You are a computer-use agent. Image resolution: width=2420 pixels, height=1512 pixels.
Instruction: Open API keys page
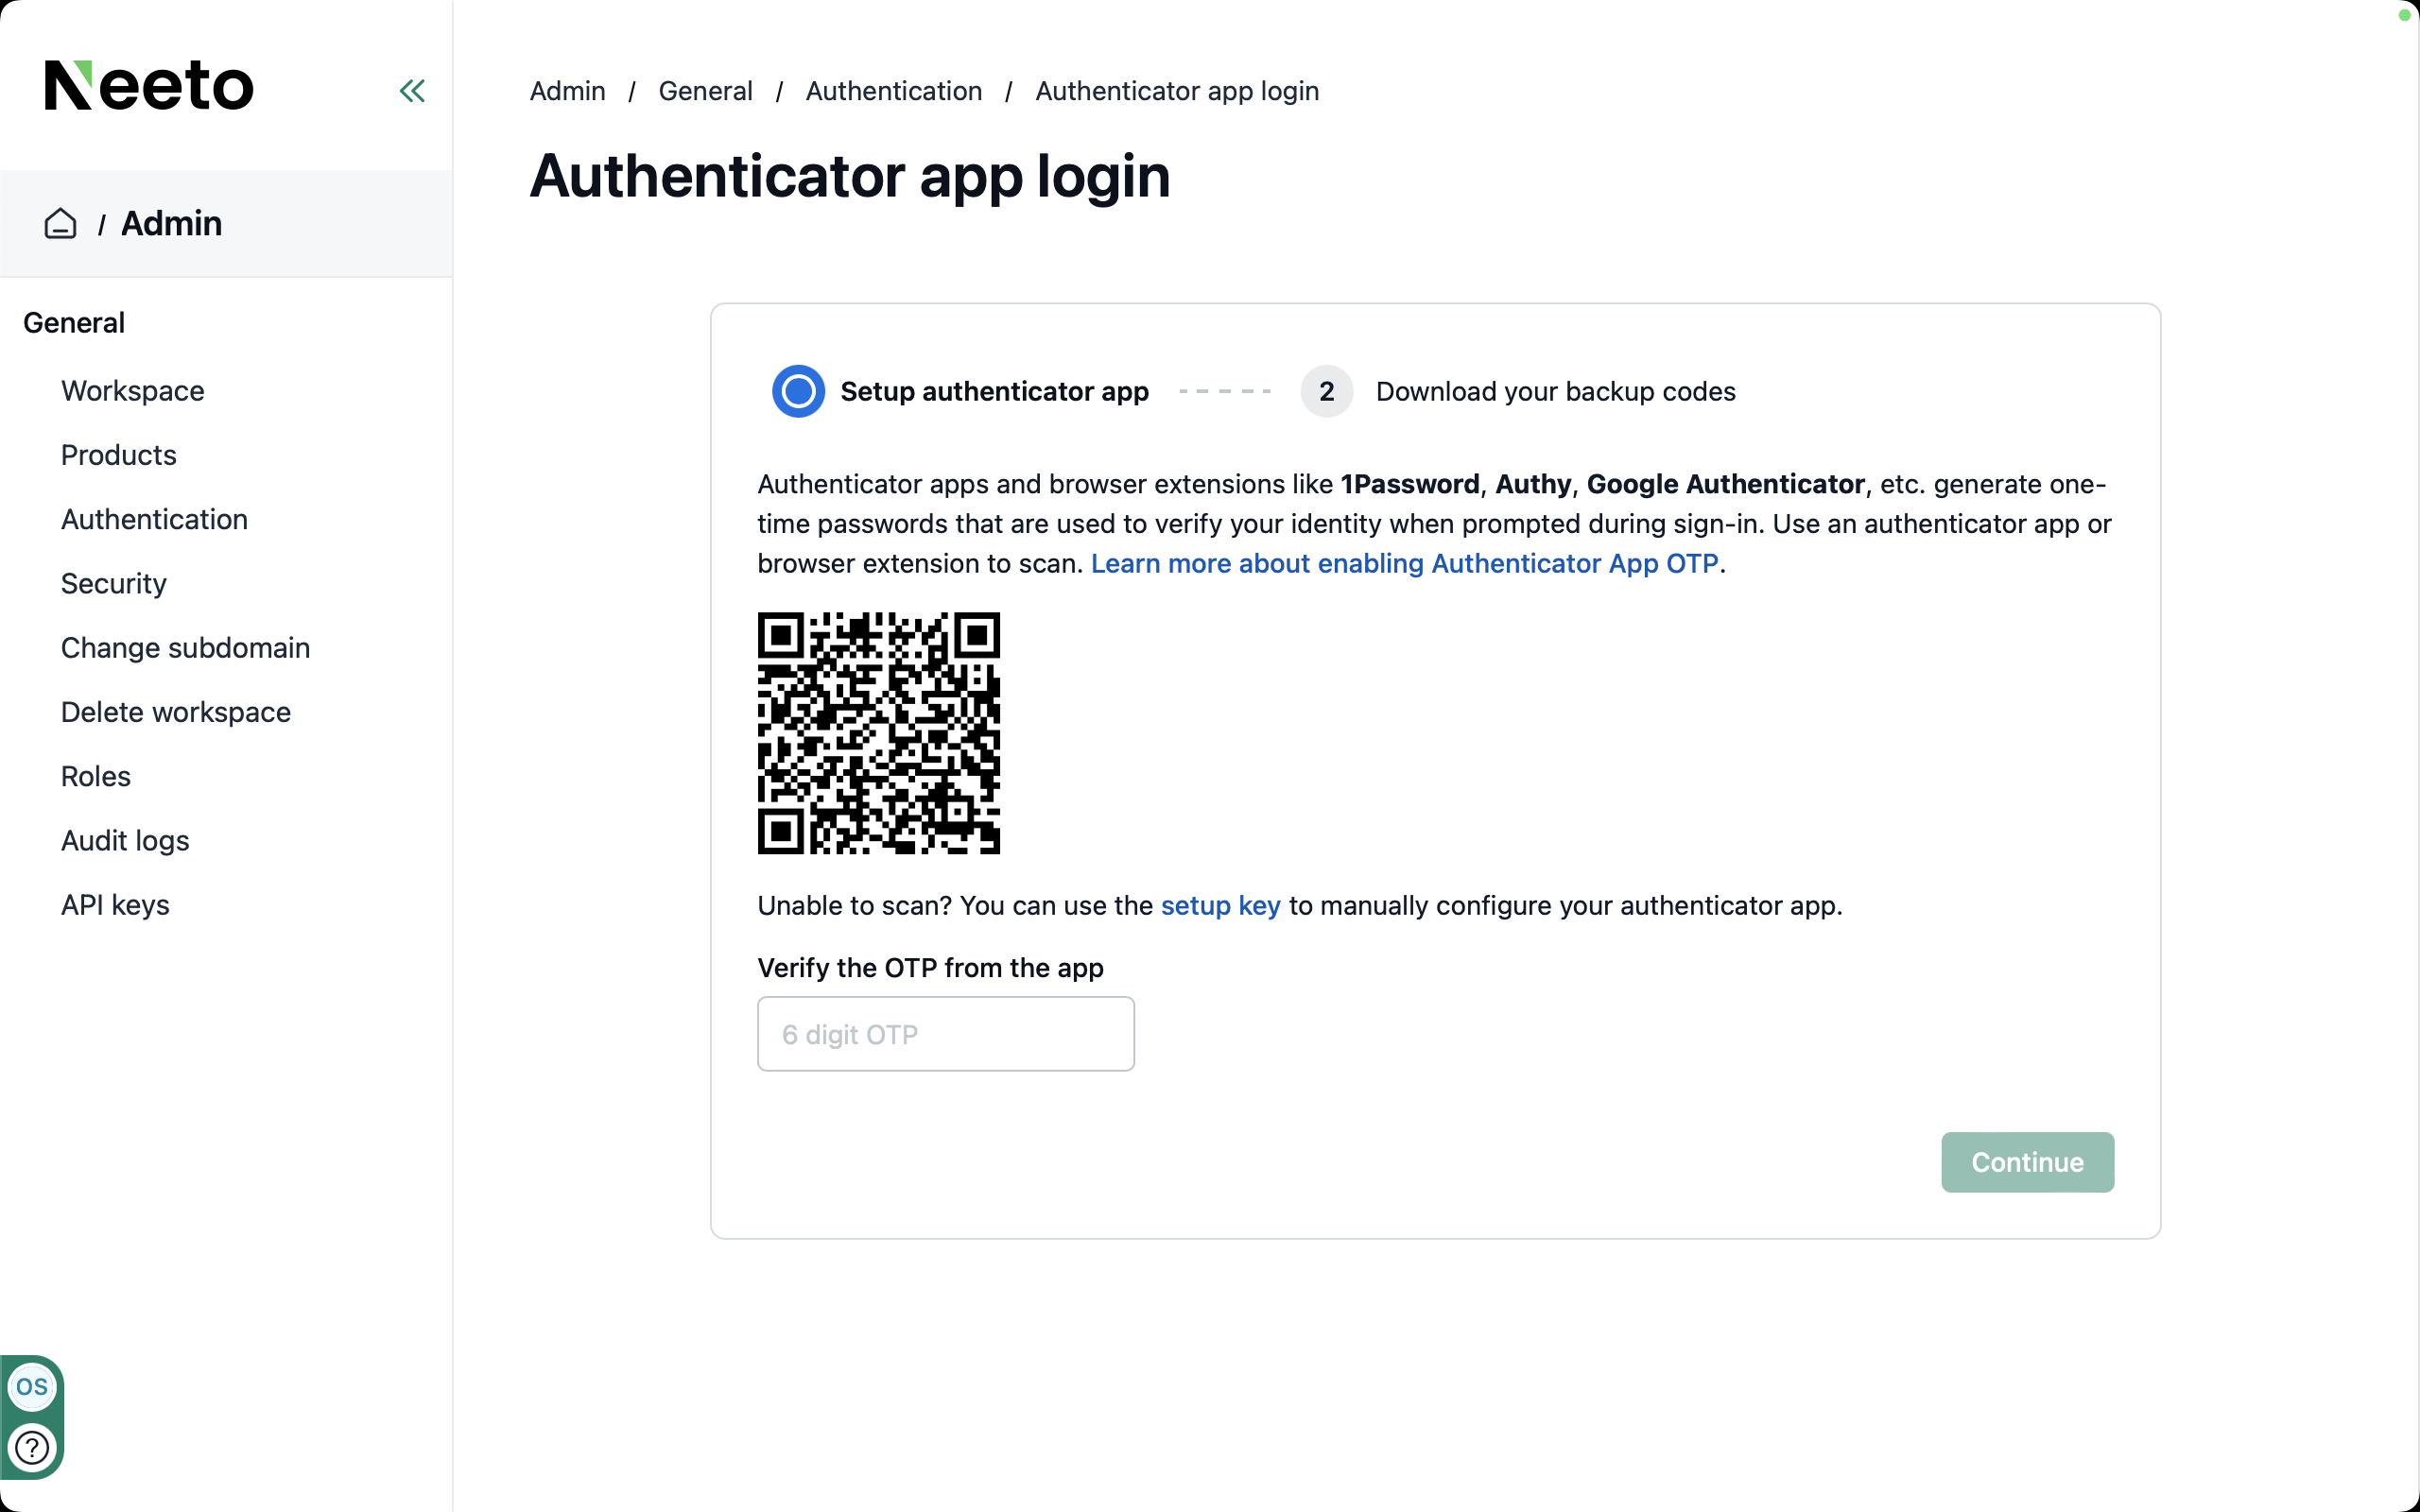(x=115, y=905)
